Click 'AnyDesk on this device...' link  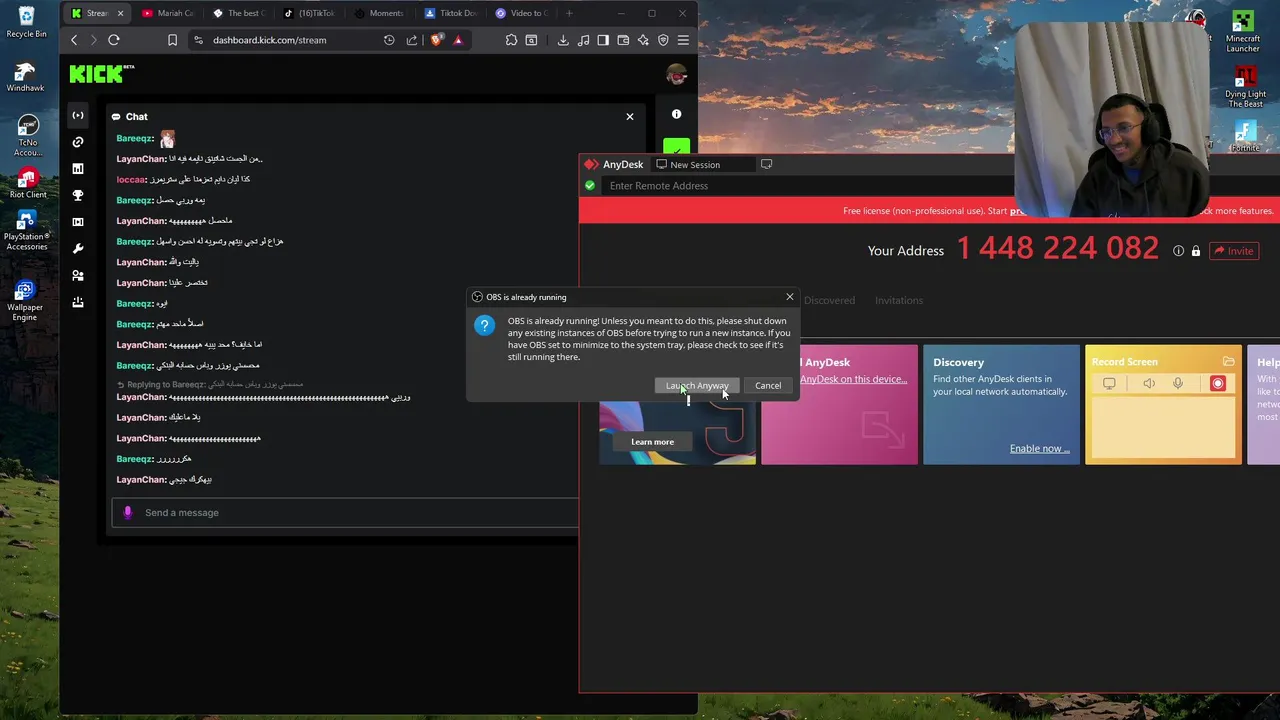853,379
